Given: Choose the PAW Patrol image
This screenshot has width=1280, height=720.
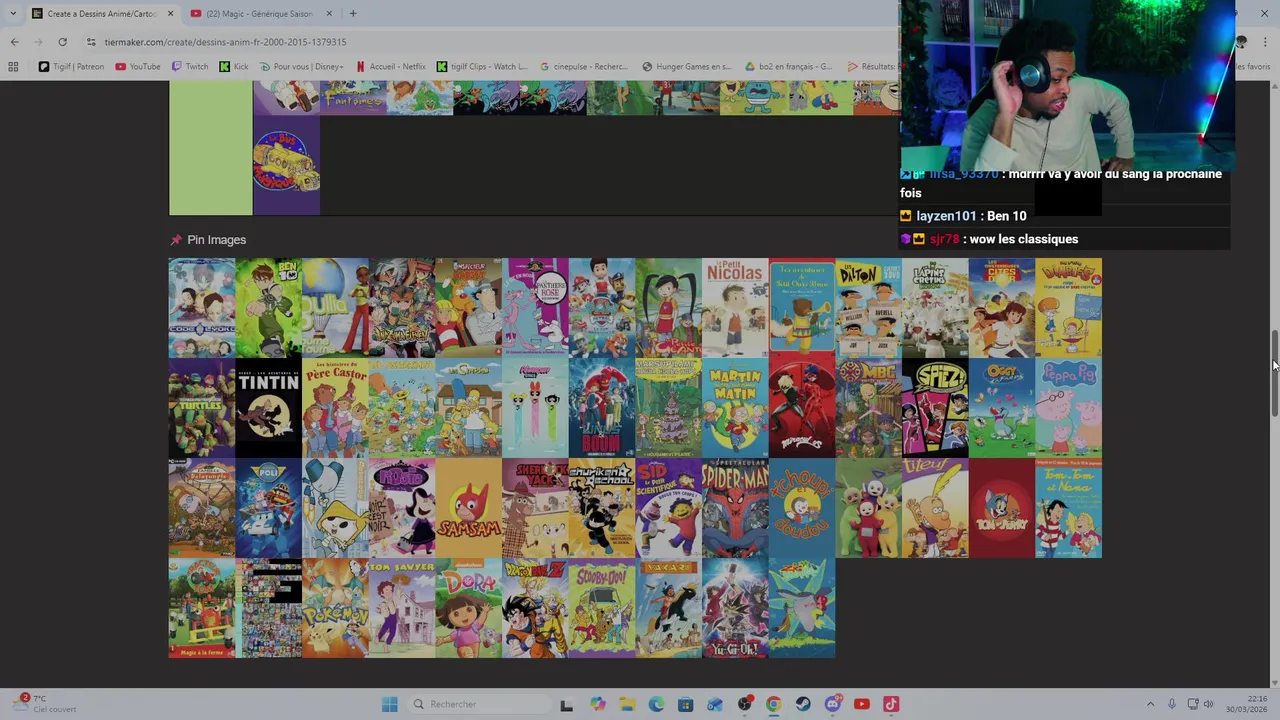Looking at the screenshot, I should 602,308.
